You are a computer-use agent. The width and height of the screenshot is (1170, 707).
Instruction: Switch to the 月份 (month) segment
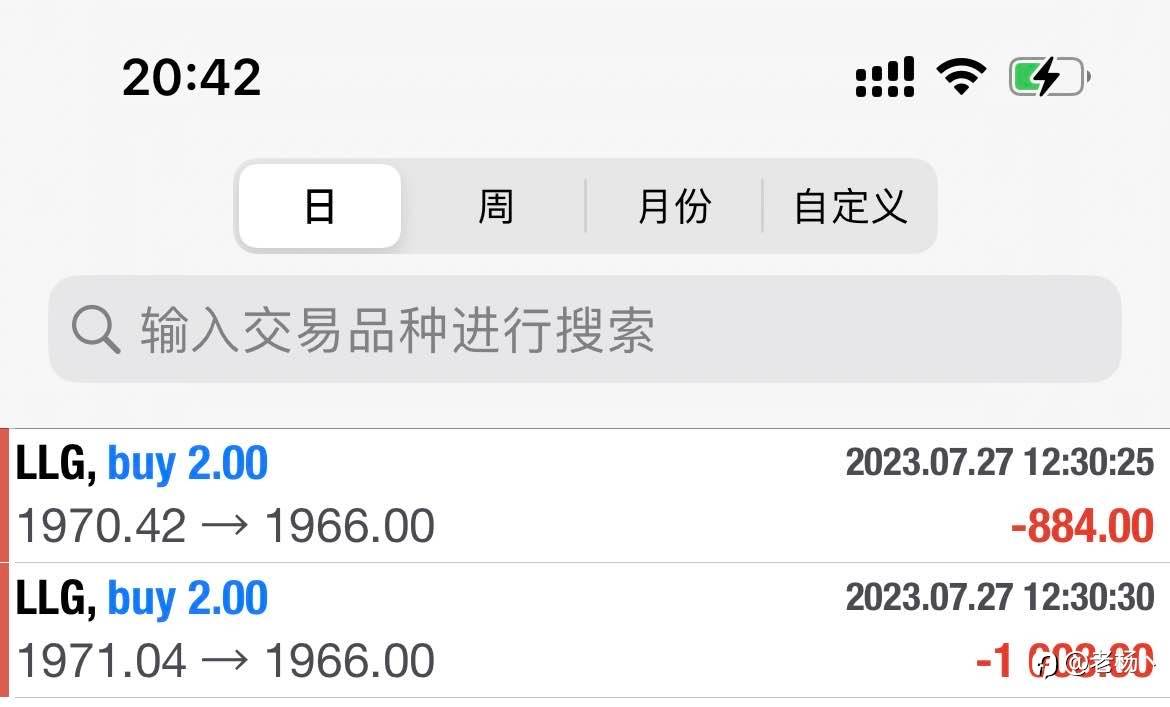(674, 206)
